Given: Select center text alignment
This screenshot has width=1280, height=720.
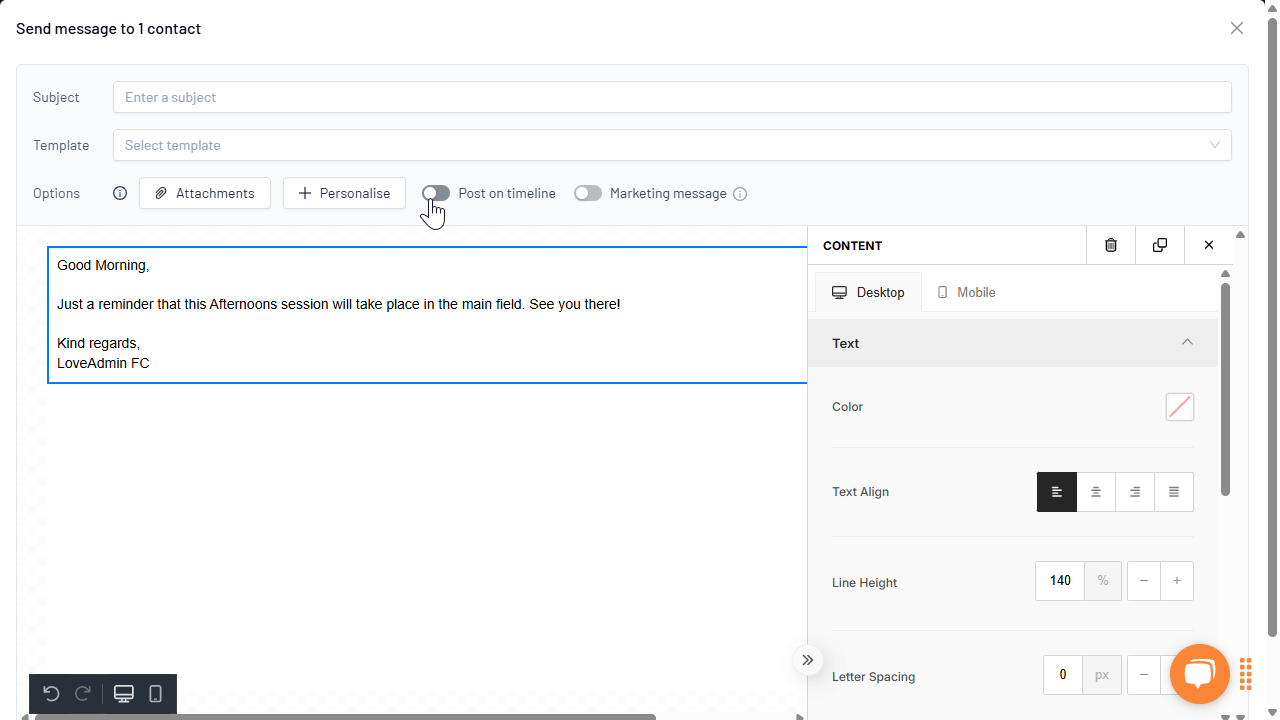Looking at the screenshot, I should (x=1096, y=492).
